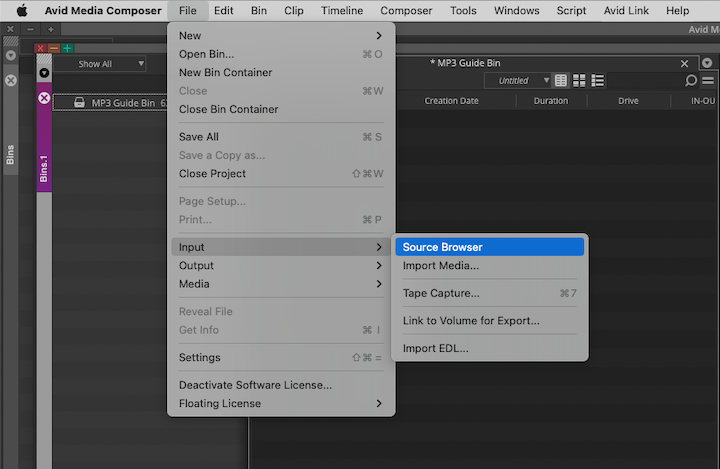
Task: Click the top-left gray plus button
Action: point(51,29)
